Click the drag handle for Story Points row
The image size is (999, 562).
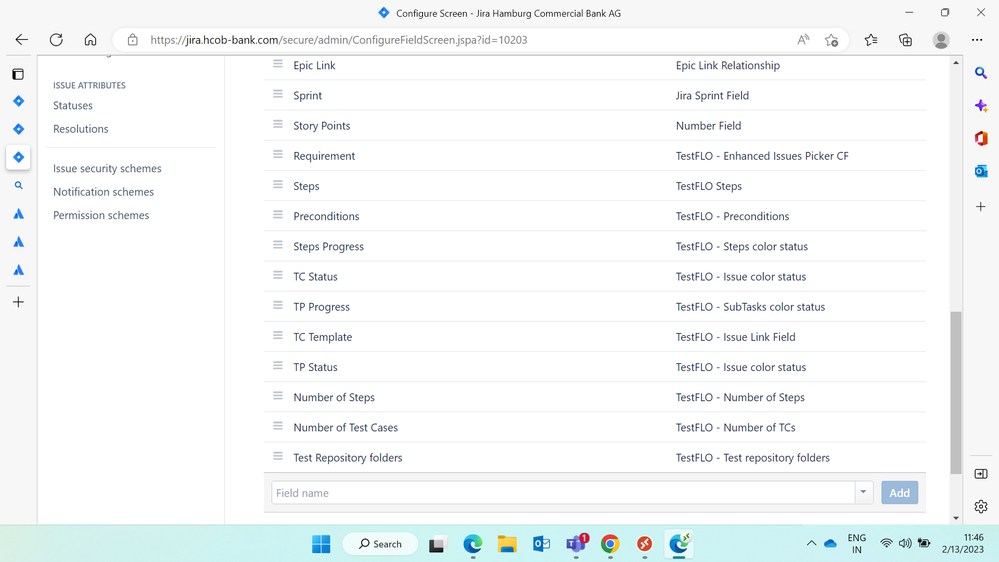pos(278,124)
